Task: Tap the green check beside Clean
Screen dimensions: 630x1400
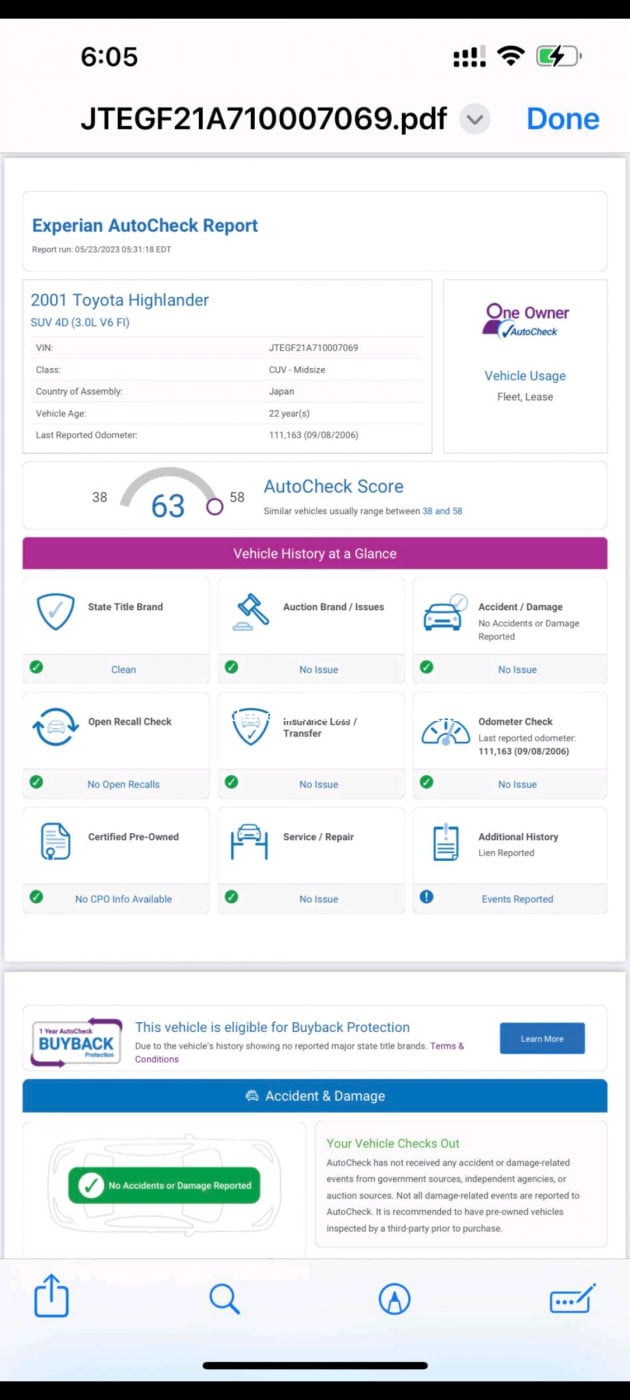Action: click(37, 668)
